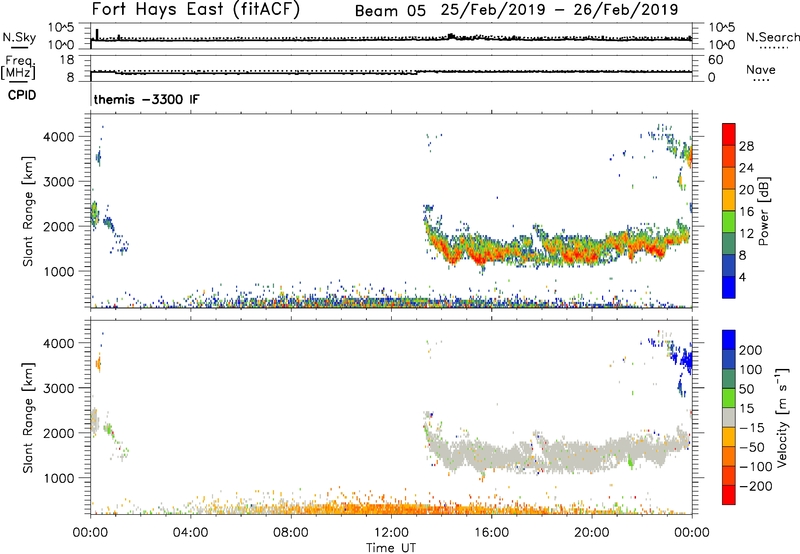This screenshot has width=800, height=554.
Task: Select the '12:00' time tick label
Action: tap(391, 533)
